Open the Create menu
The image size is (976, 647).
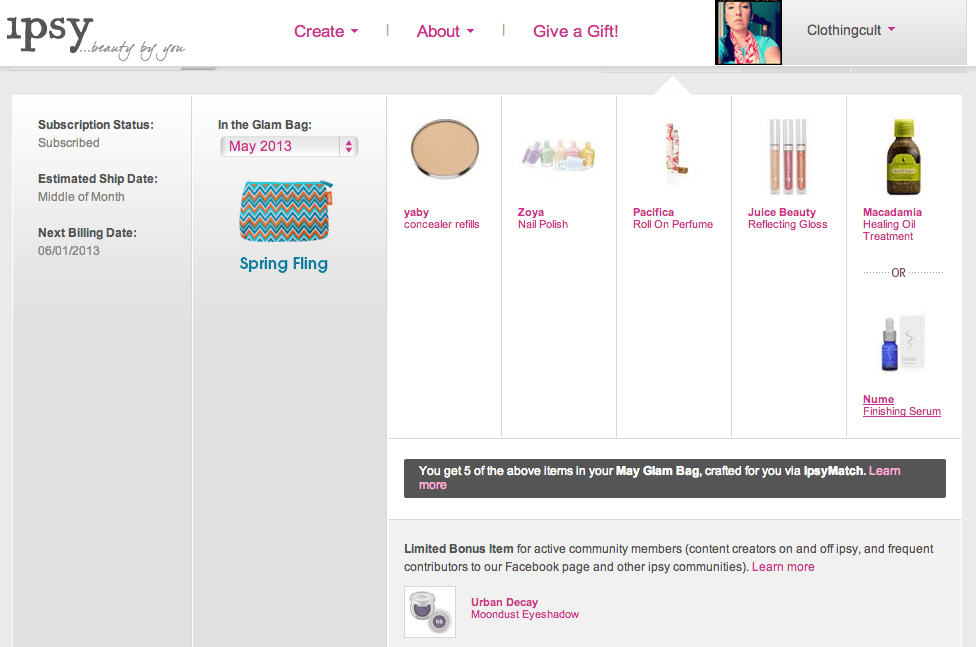pos(325,31)
